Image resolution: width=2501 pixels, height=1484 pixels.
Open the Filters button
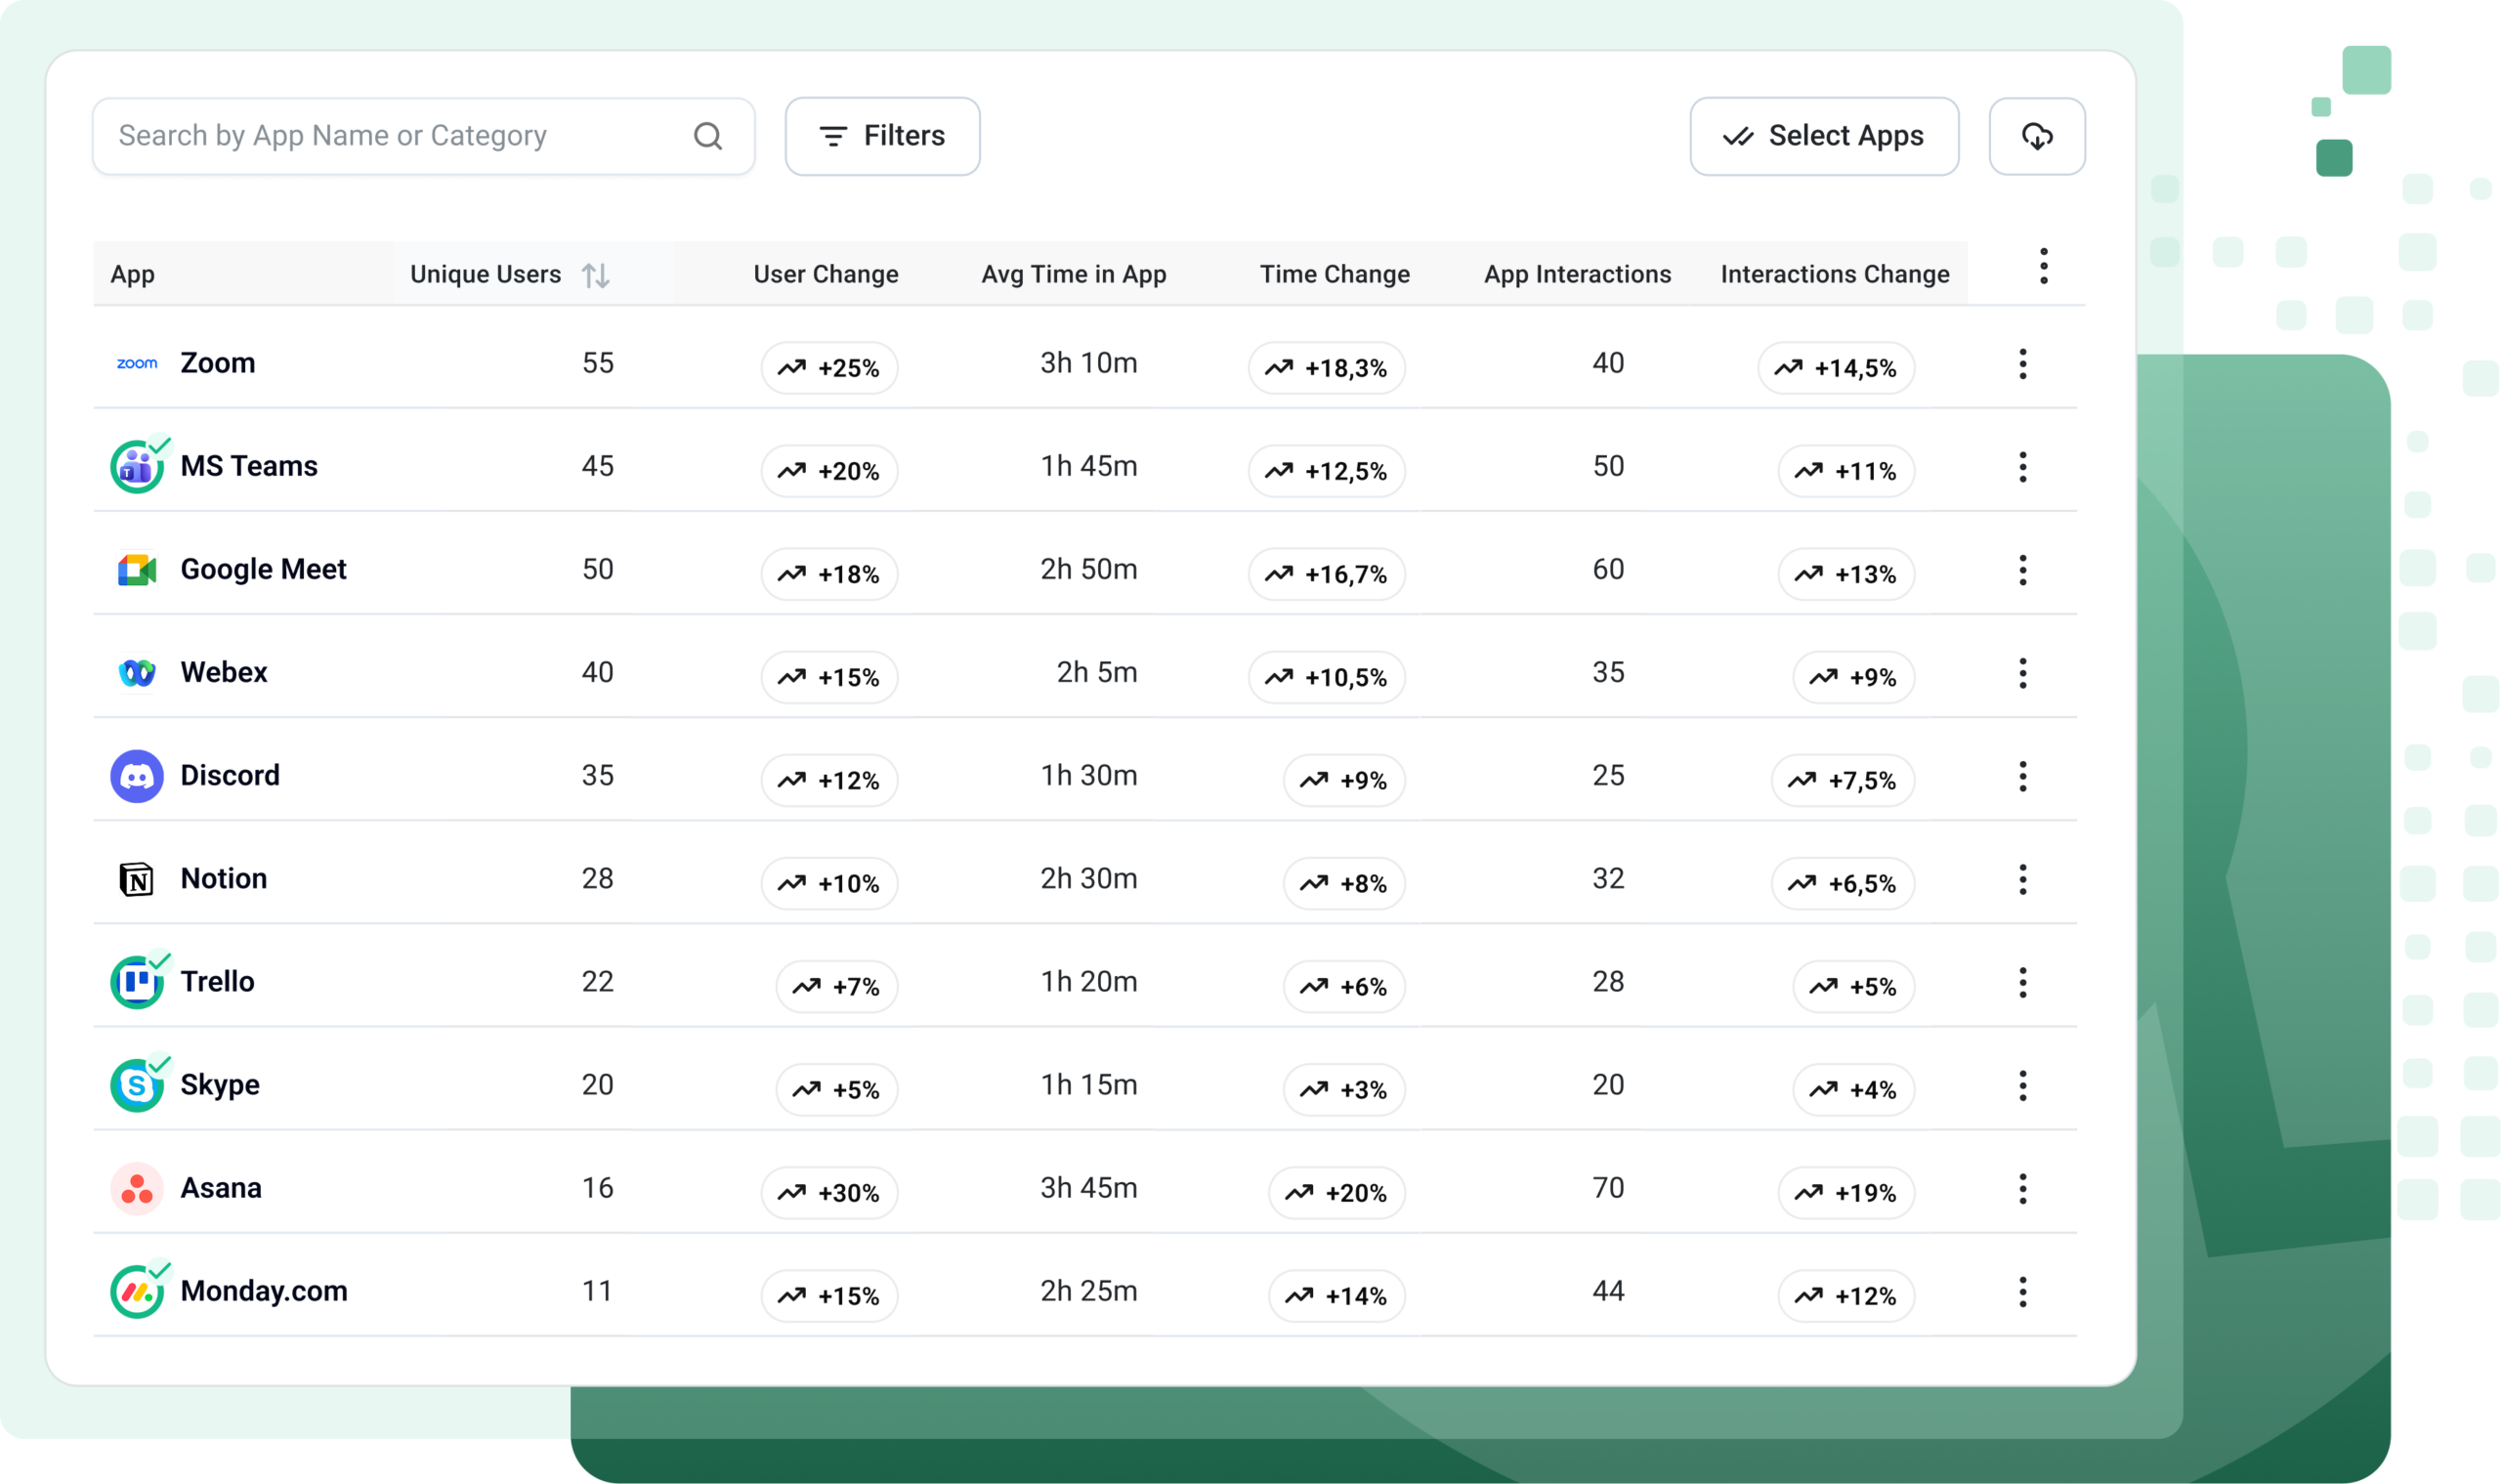882,136
